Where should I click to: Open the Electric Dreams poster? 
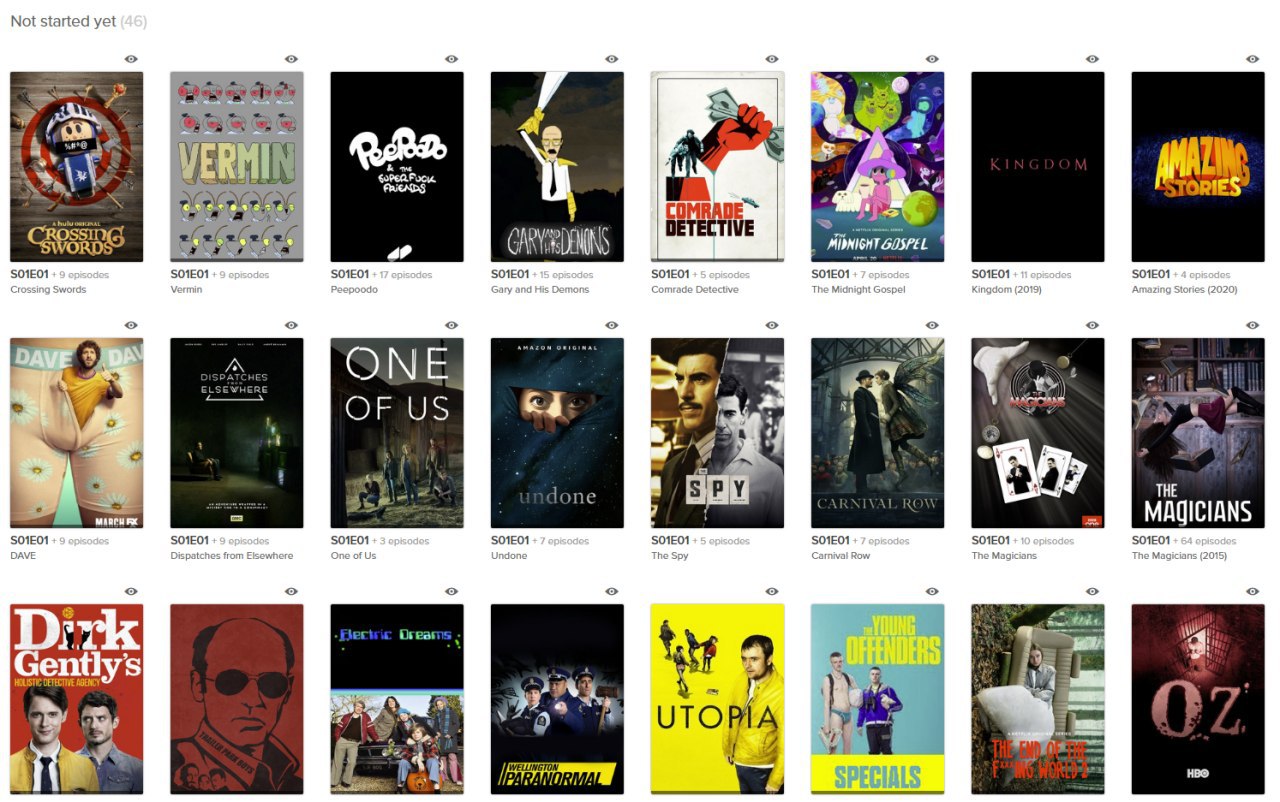pos(397,699)
